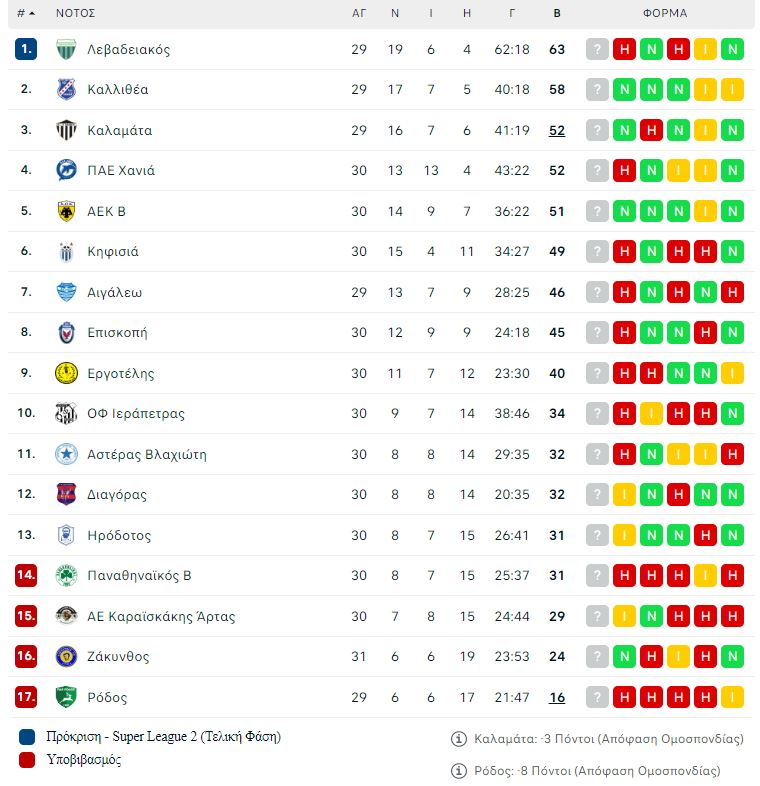Select the ΑΕΚ Β eagle emblem
The height and width of the screenshot is (786, 760).
pos(66,211)
